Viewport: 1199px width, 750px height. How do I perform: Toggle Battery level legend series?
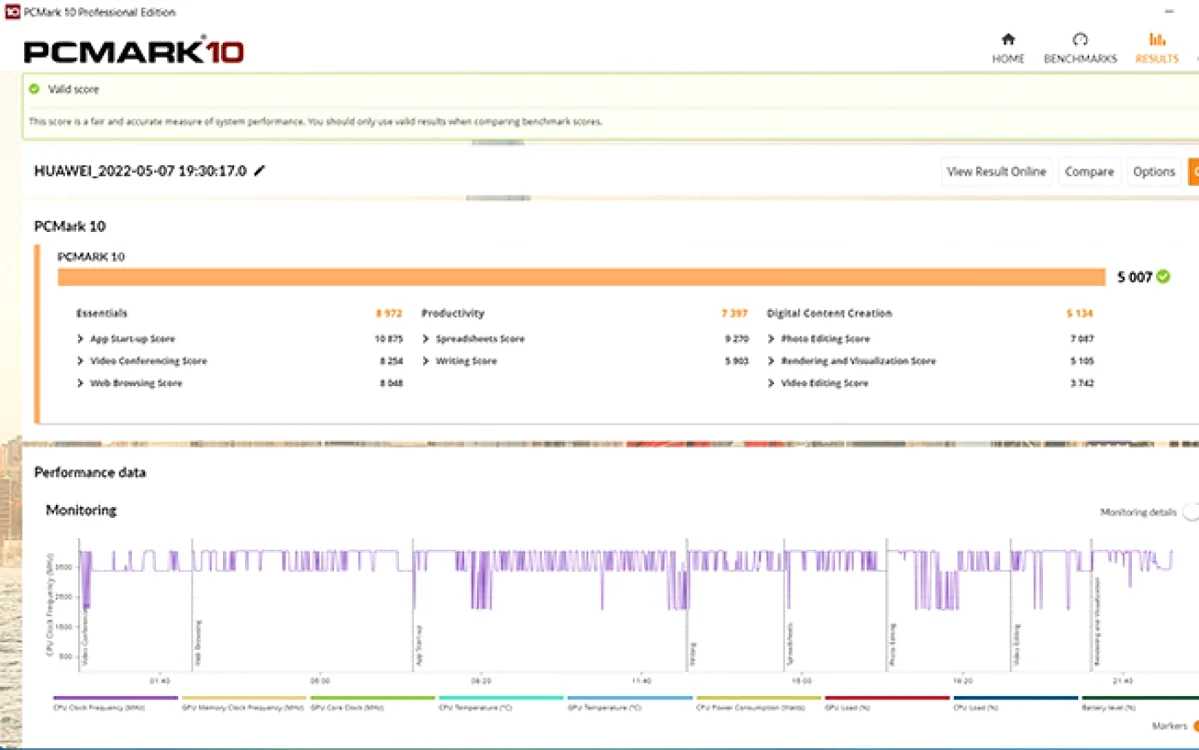[1139, 703]
